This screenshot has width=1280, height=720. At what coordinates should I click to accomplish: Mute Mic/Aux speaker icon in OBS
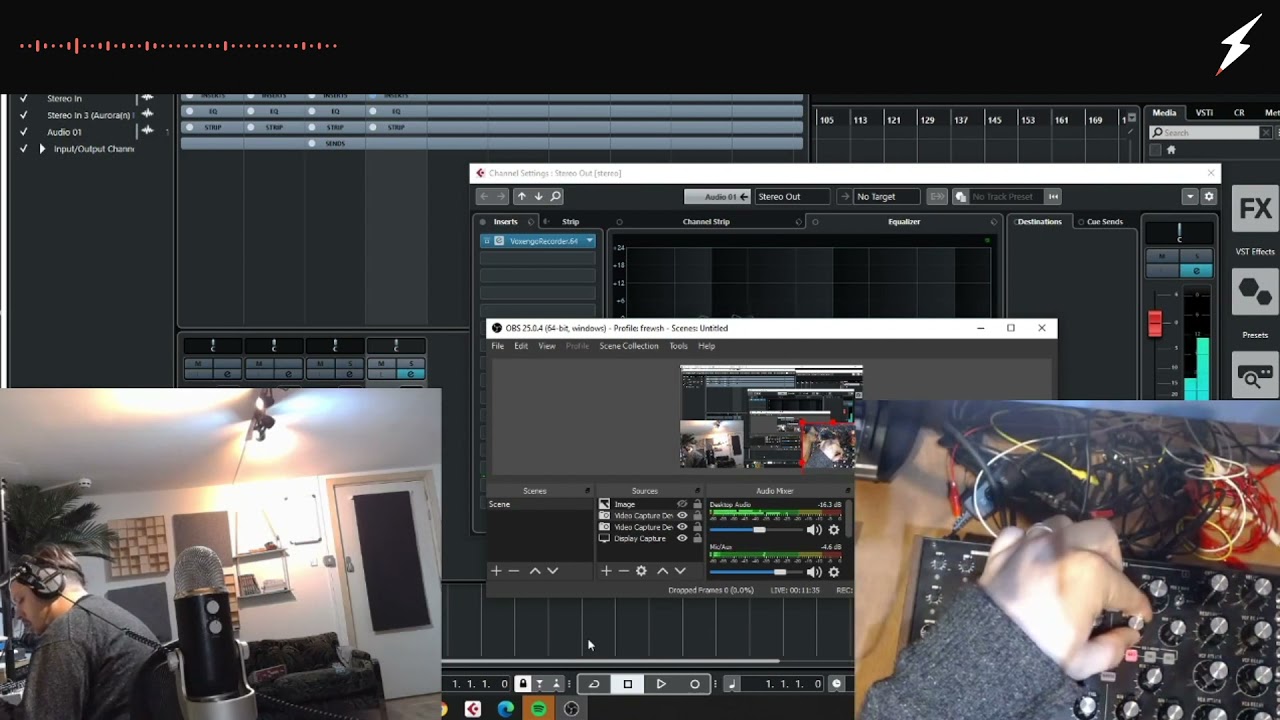[814, 573]
